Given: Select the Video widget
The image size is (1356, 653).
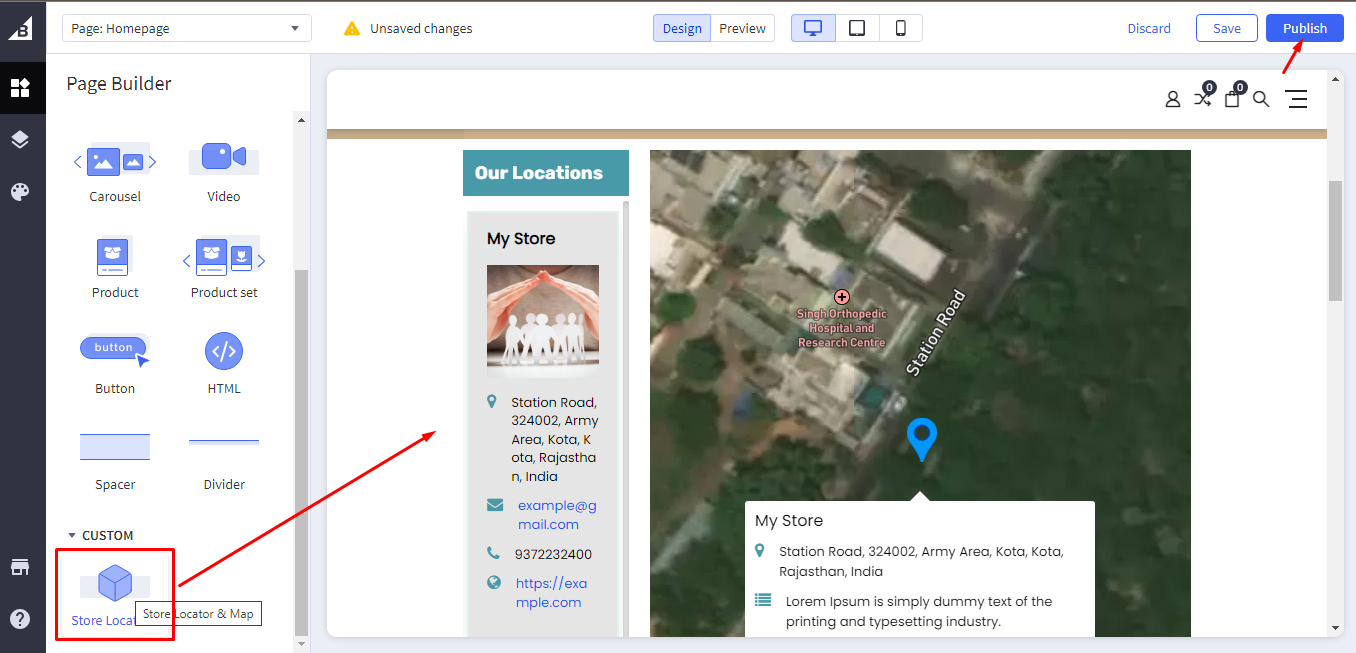Looking at the screenshot, I should click(x=224, y=172).
